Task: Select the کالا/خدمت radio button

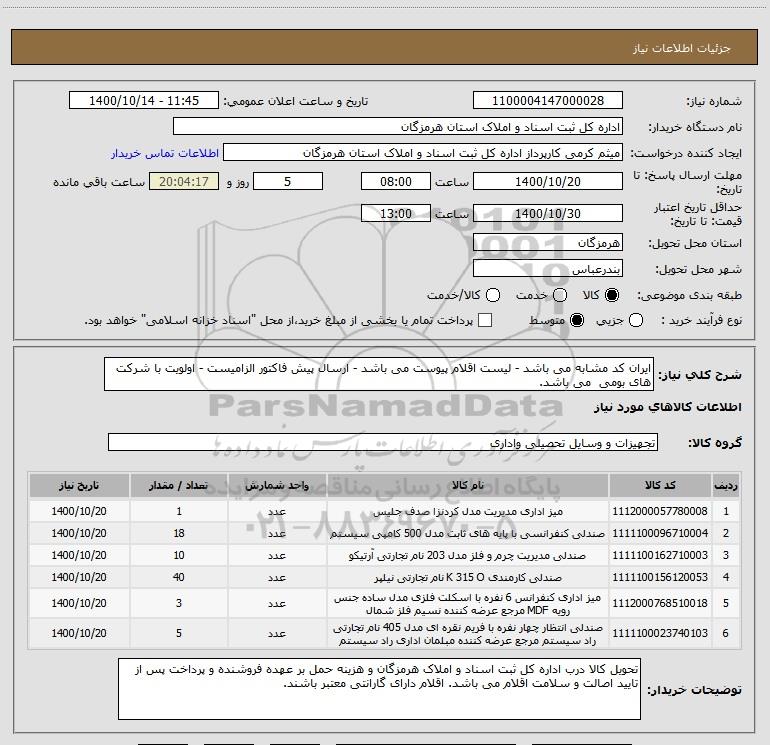Action: tap(493, 295)
